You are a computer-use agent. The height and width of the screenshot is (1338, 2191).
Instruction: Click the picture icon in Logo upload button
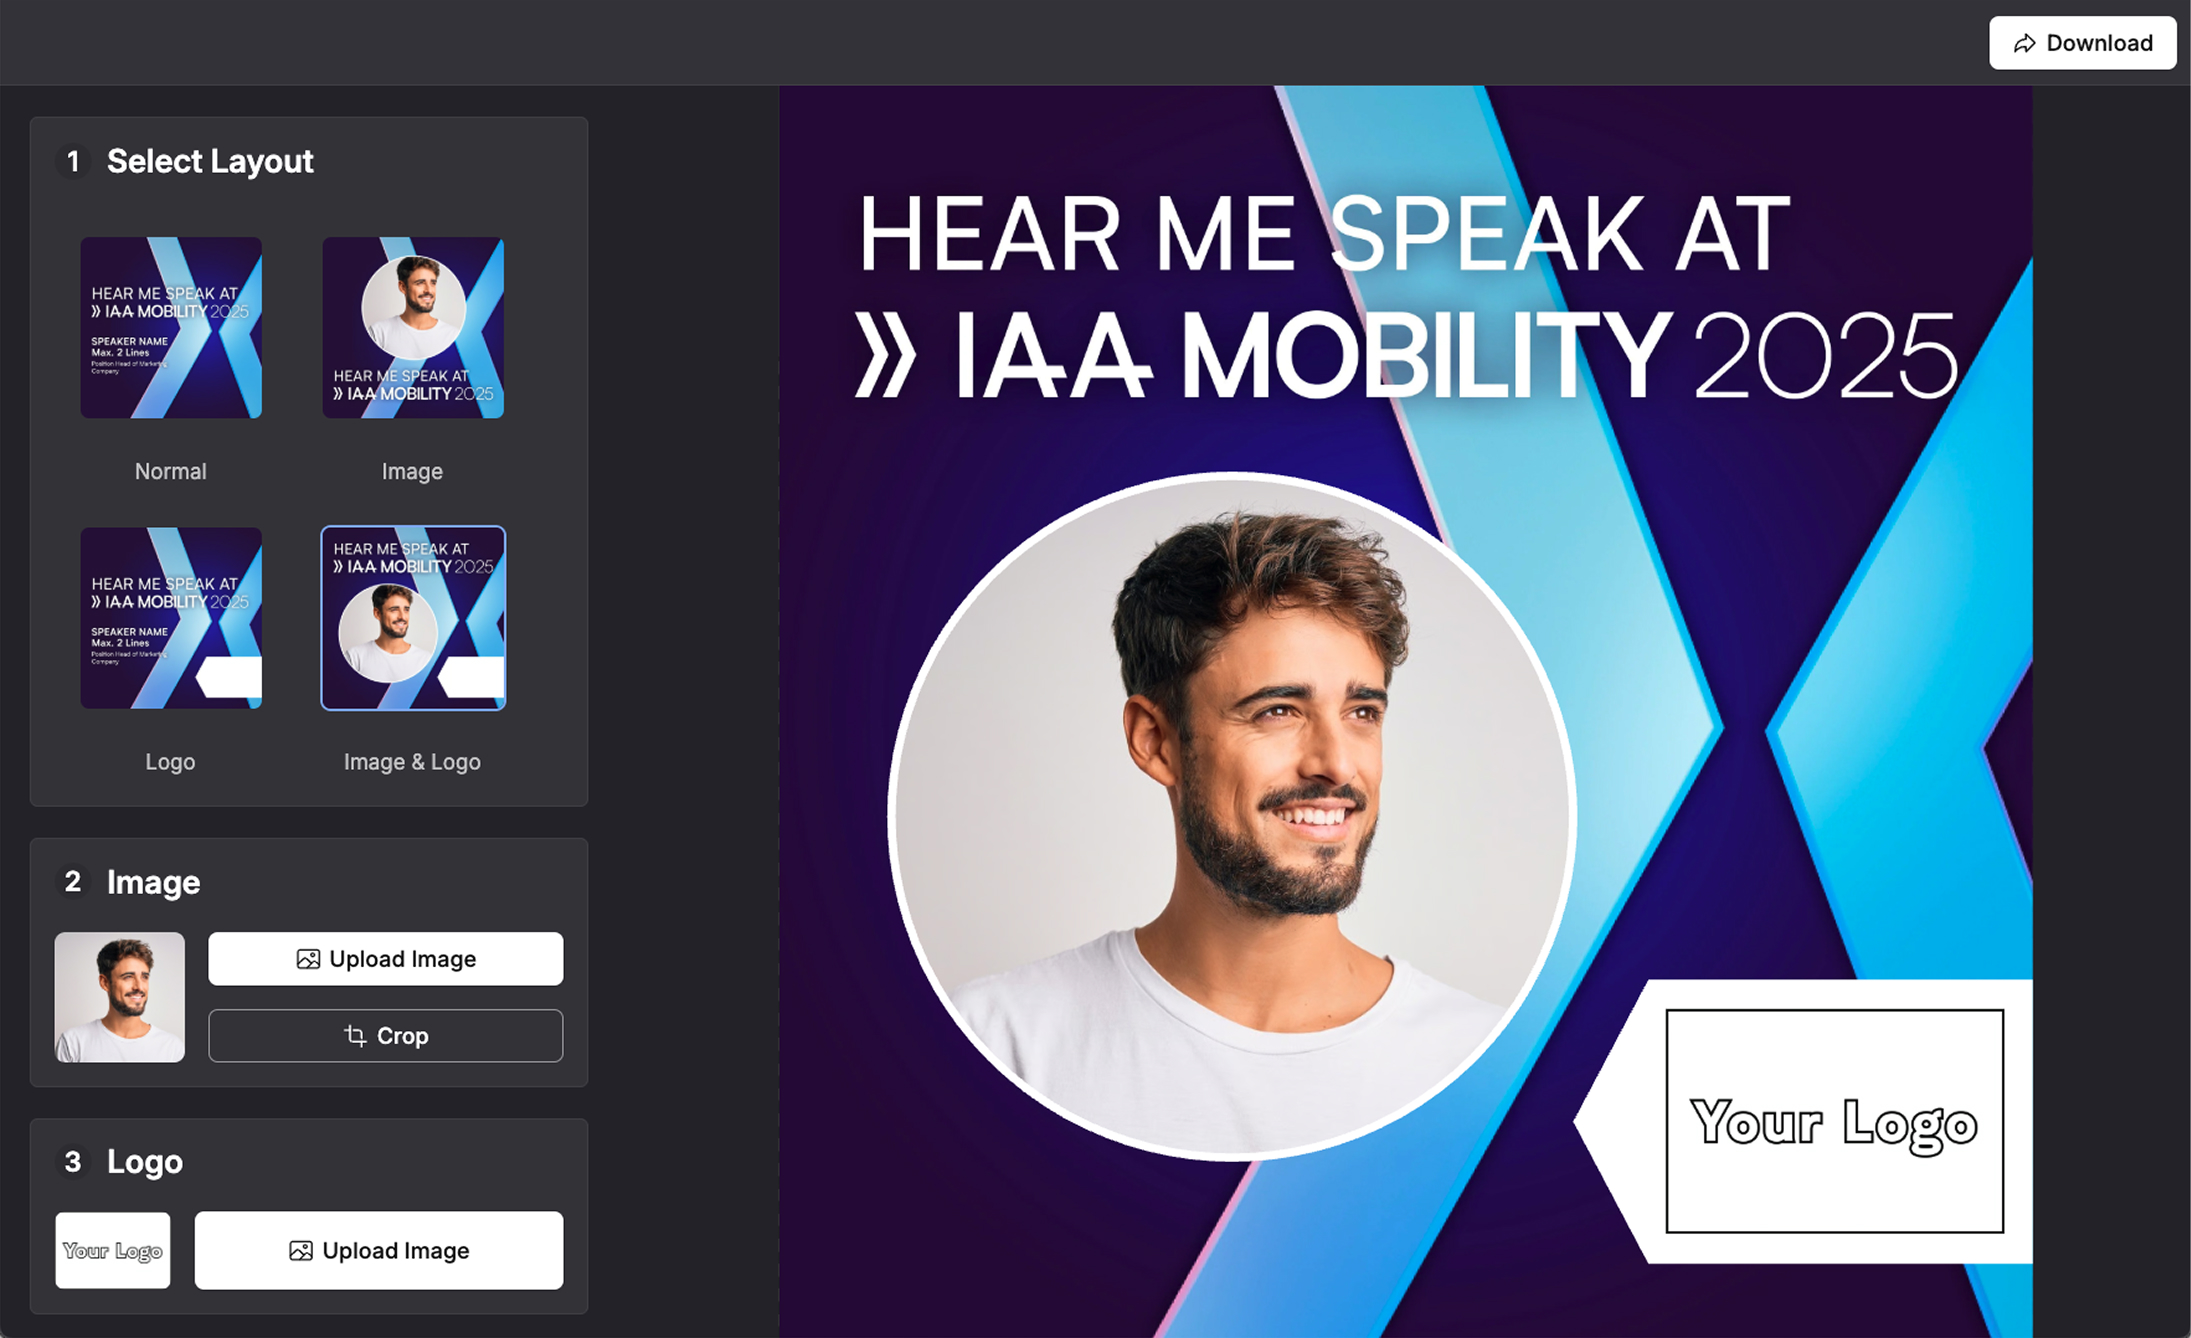pos(301,1251)
